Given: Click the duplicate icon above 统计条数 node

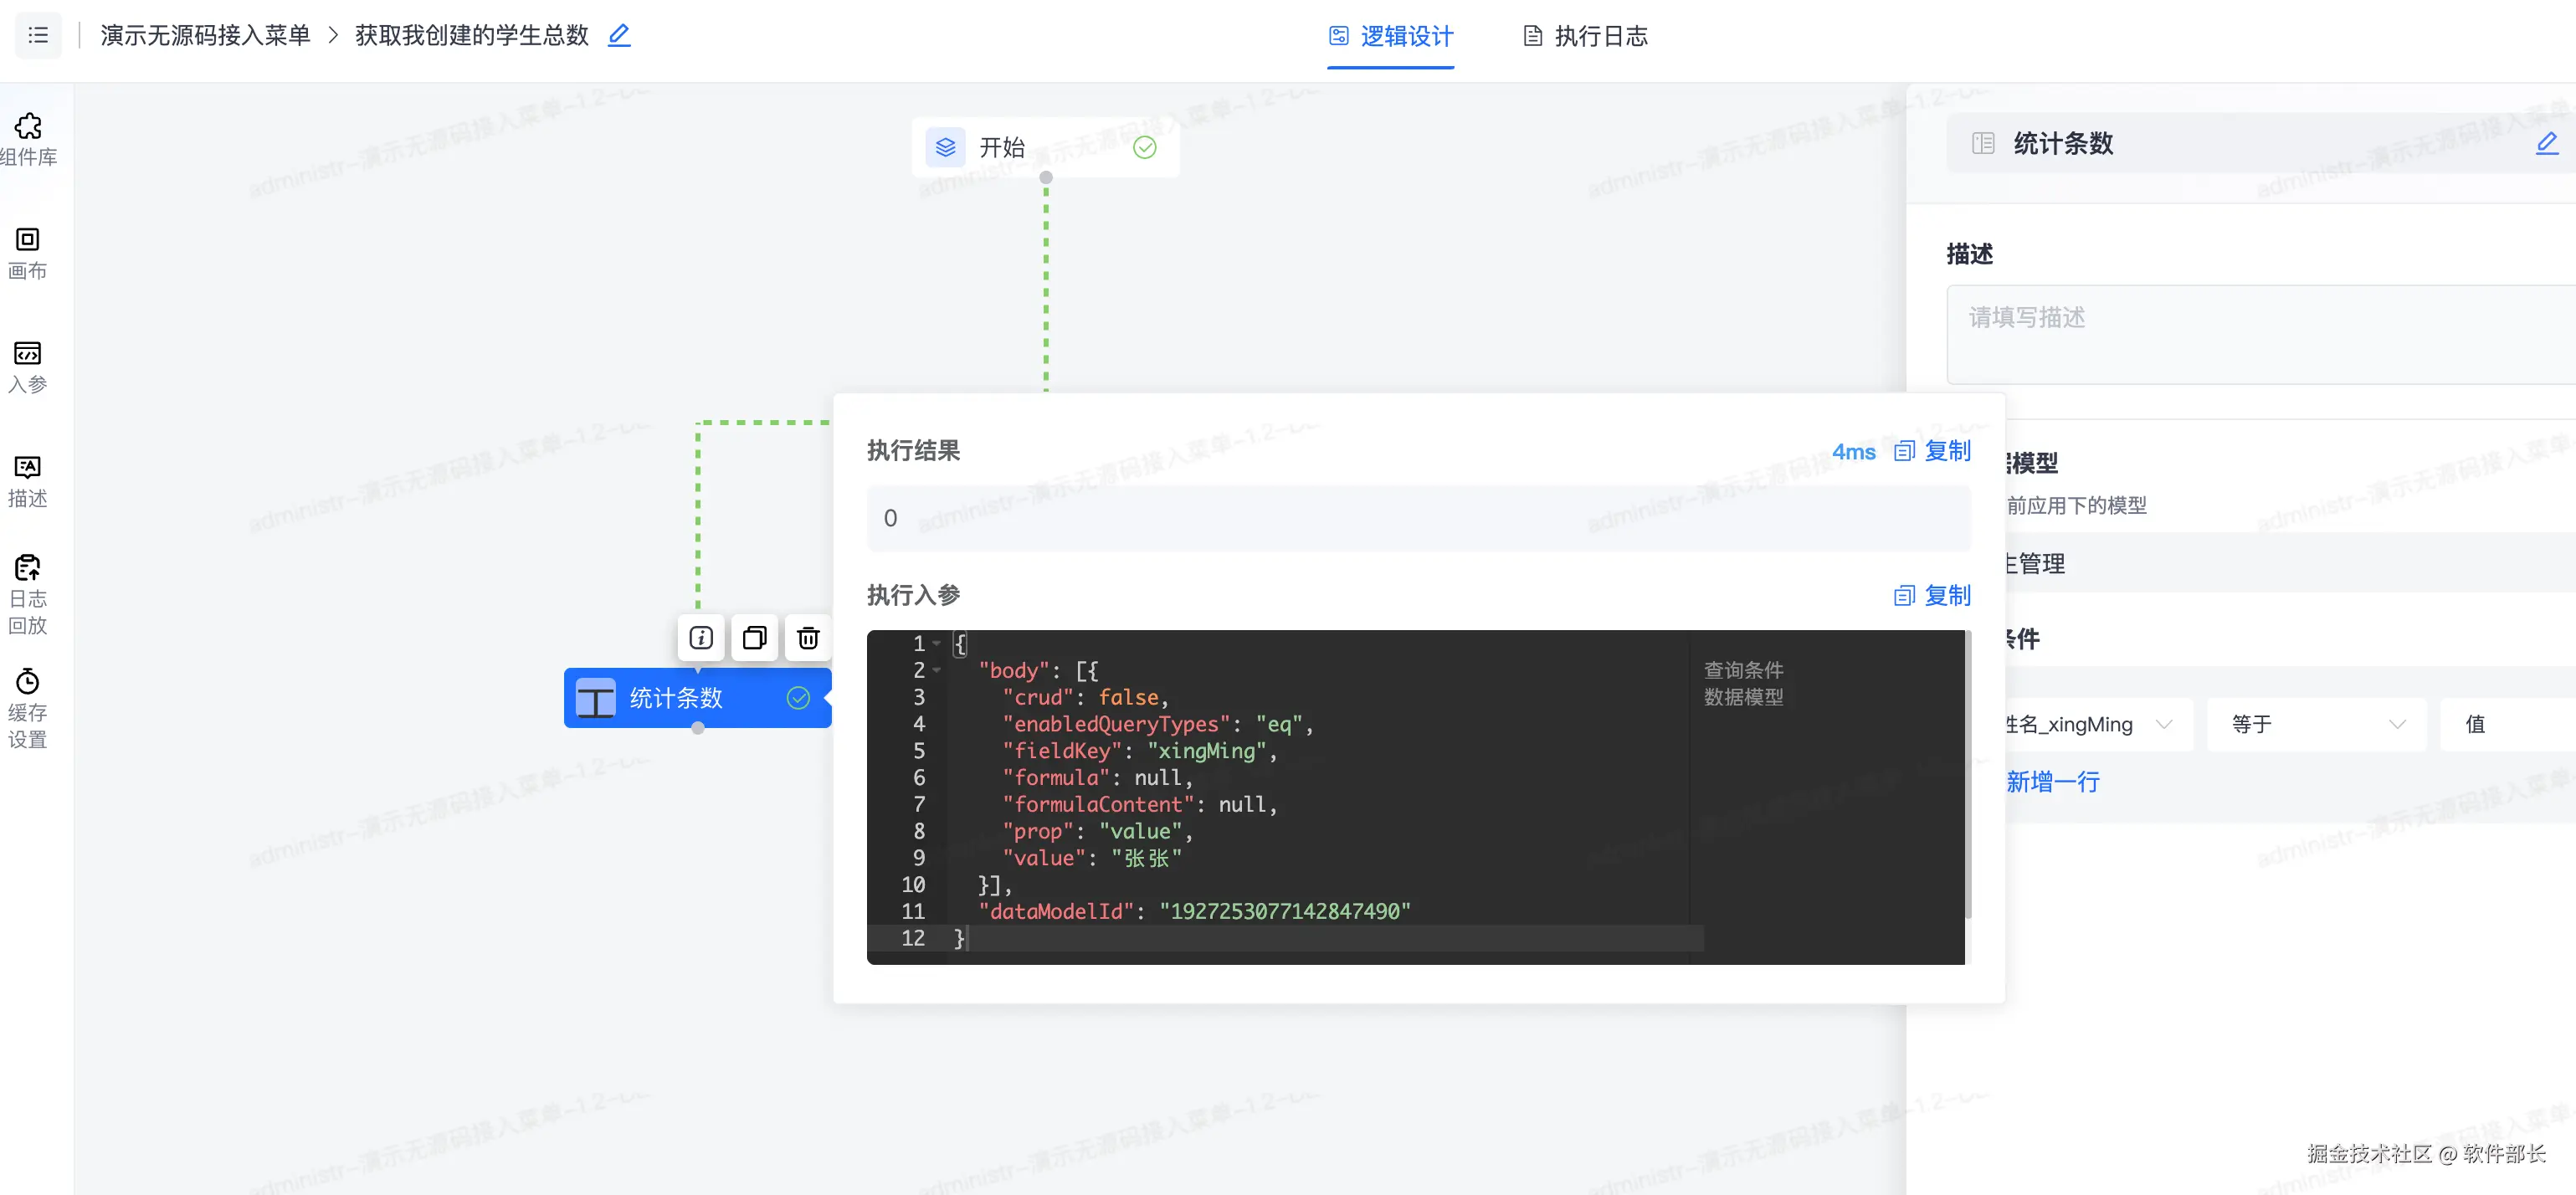Looking at the screenshot, I should pos(754,638).
